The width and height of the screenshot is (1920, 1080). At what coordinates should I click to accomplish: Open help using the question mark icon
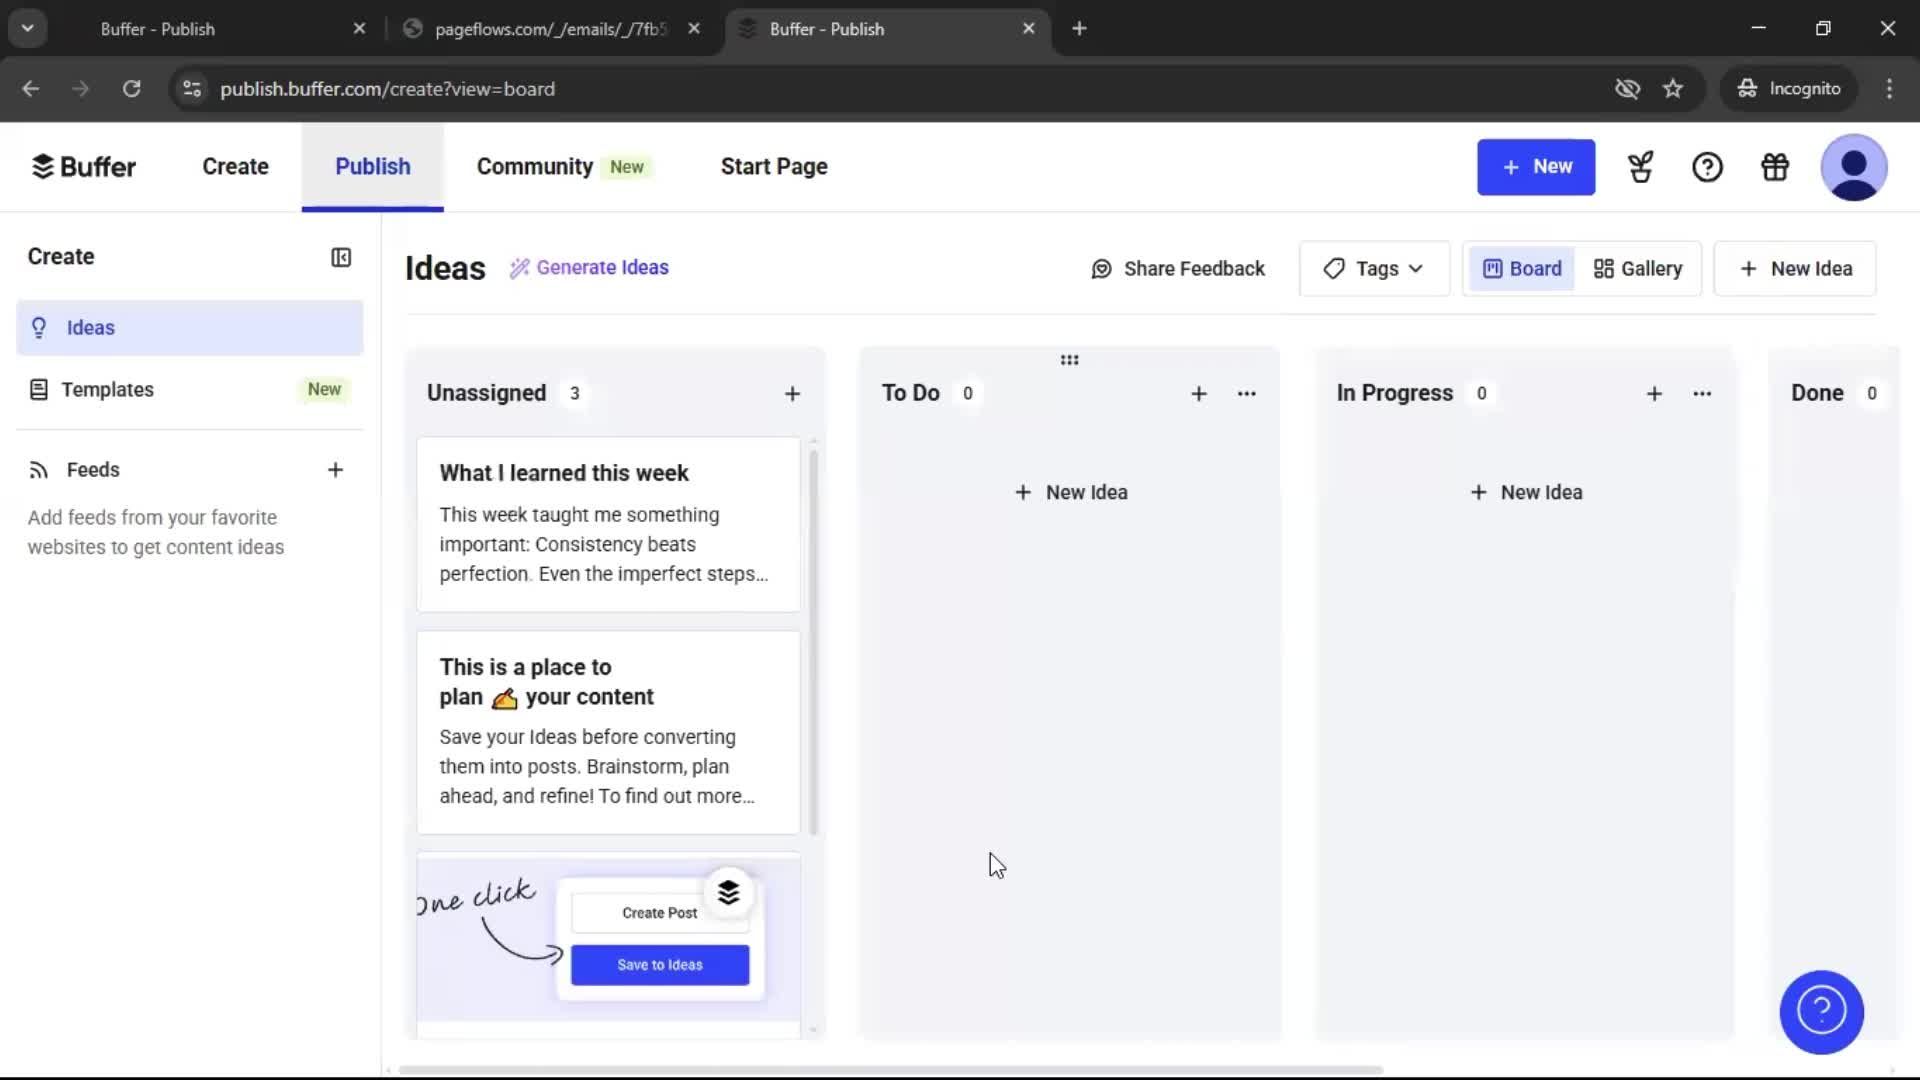(1707, 167)
